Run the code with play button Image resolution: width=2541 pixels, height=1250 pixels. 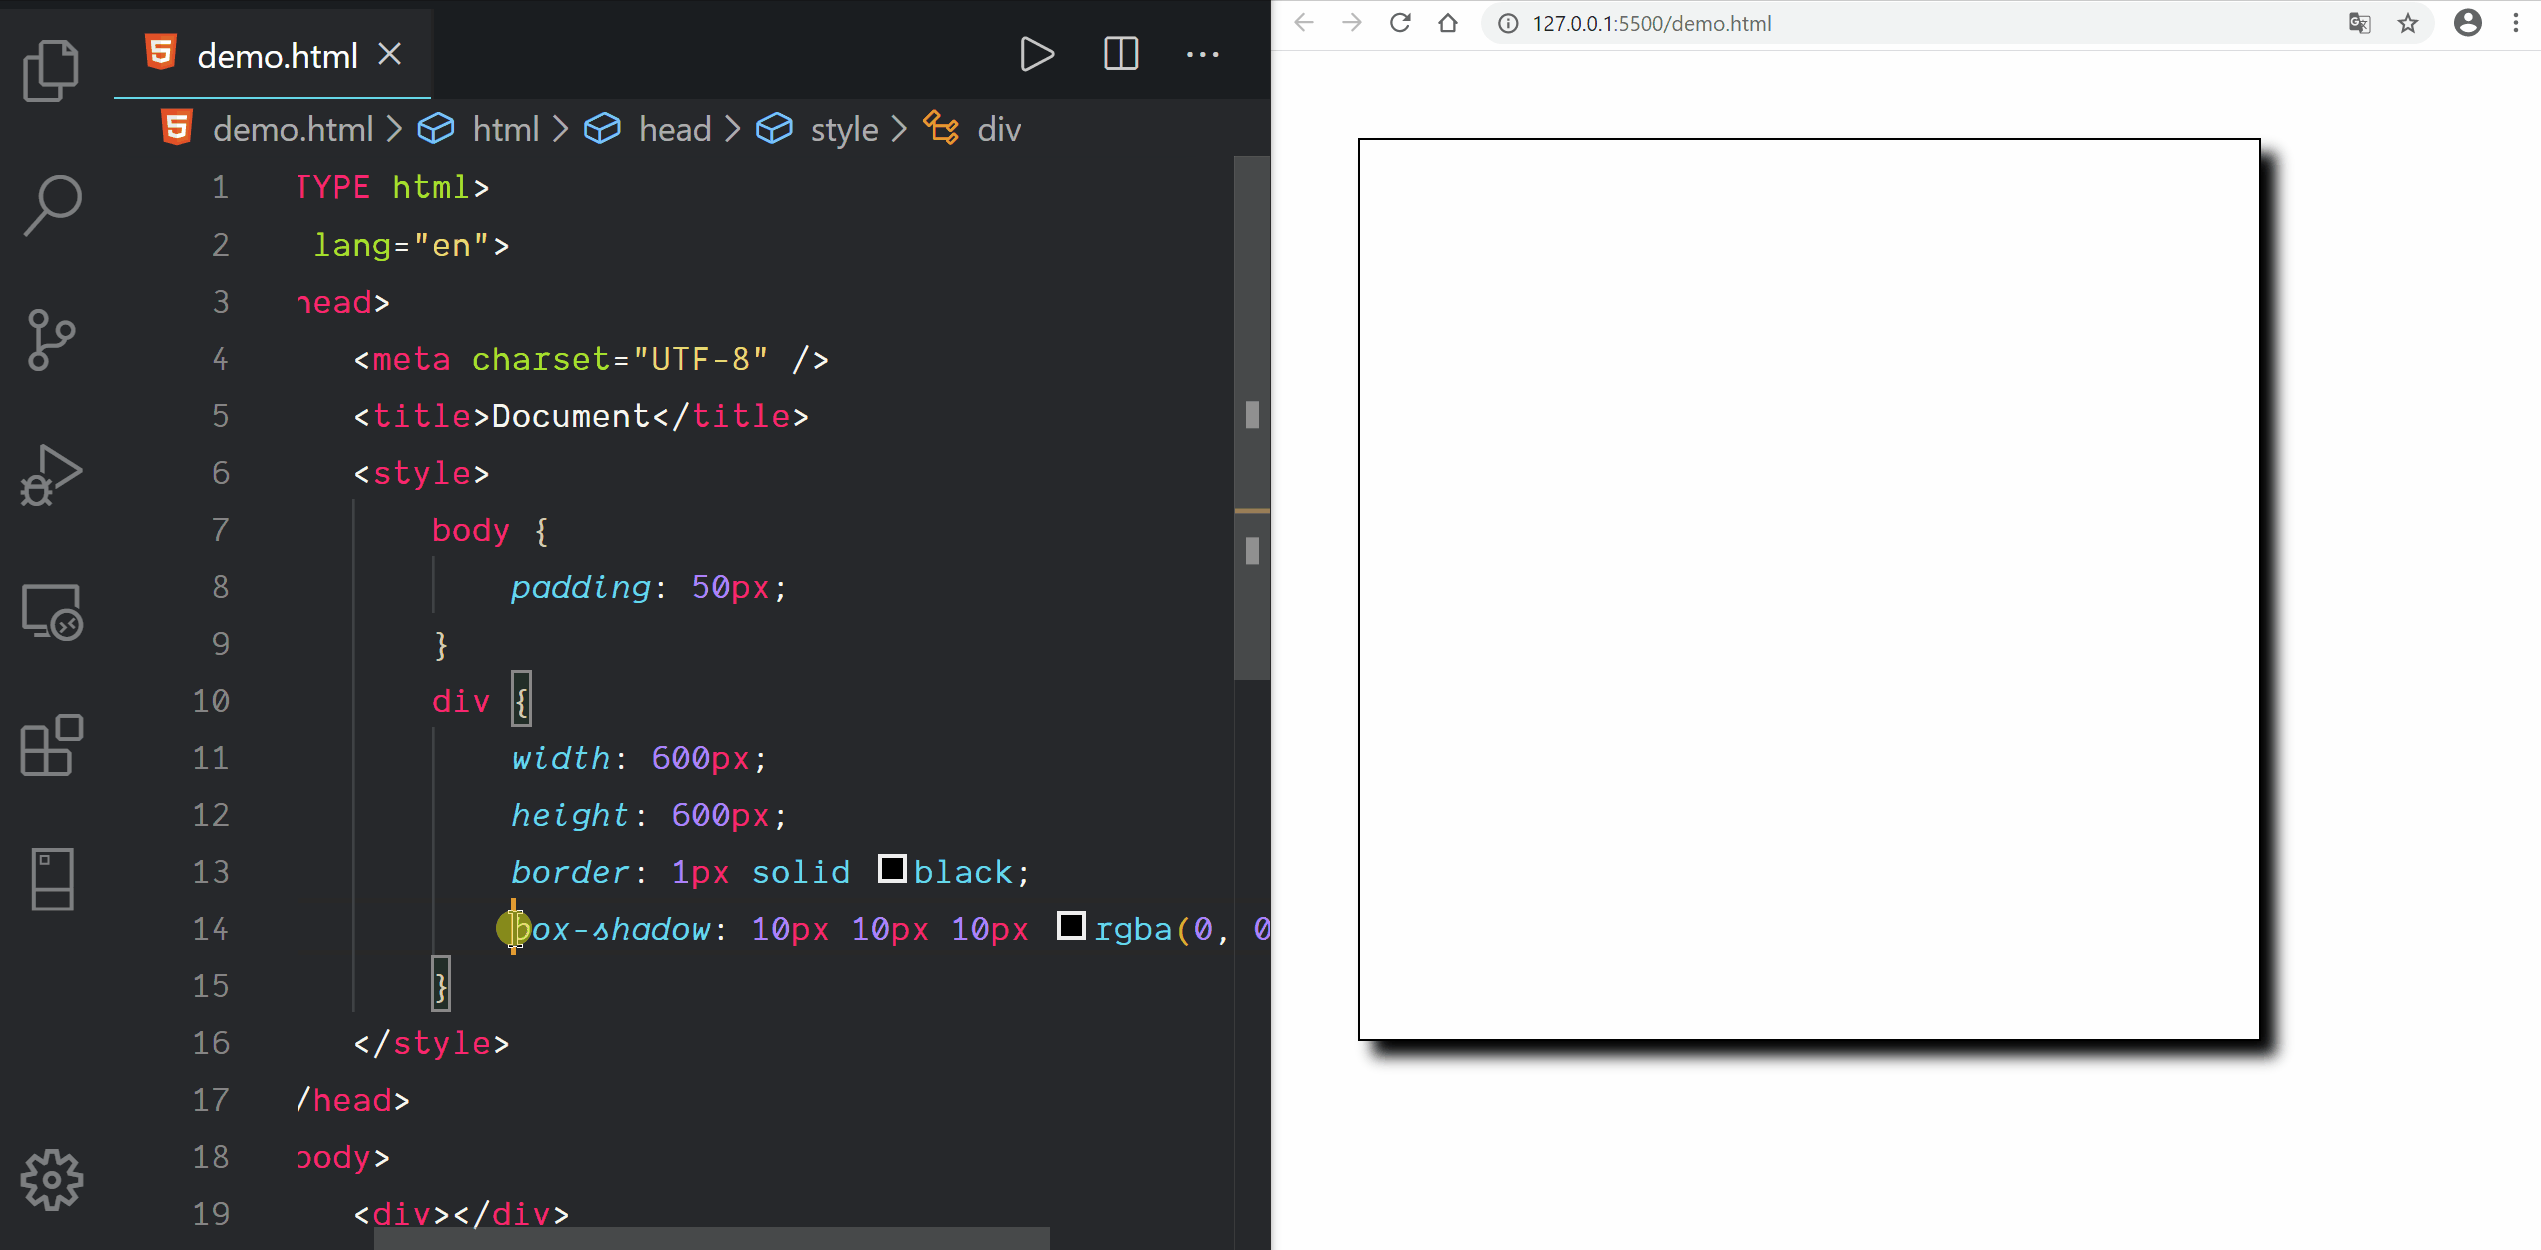click(1036, 54)
